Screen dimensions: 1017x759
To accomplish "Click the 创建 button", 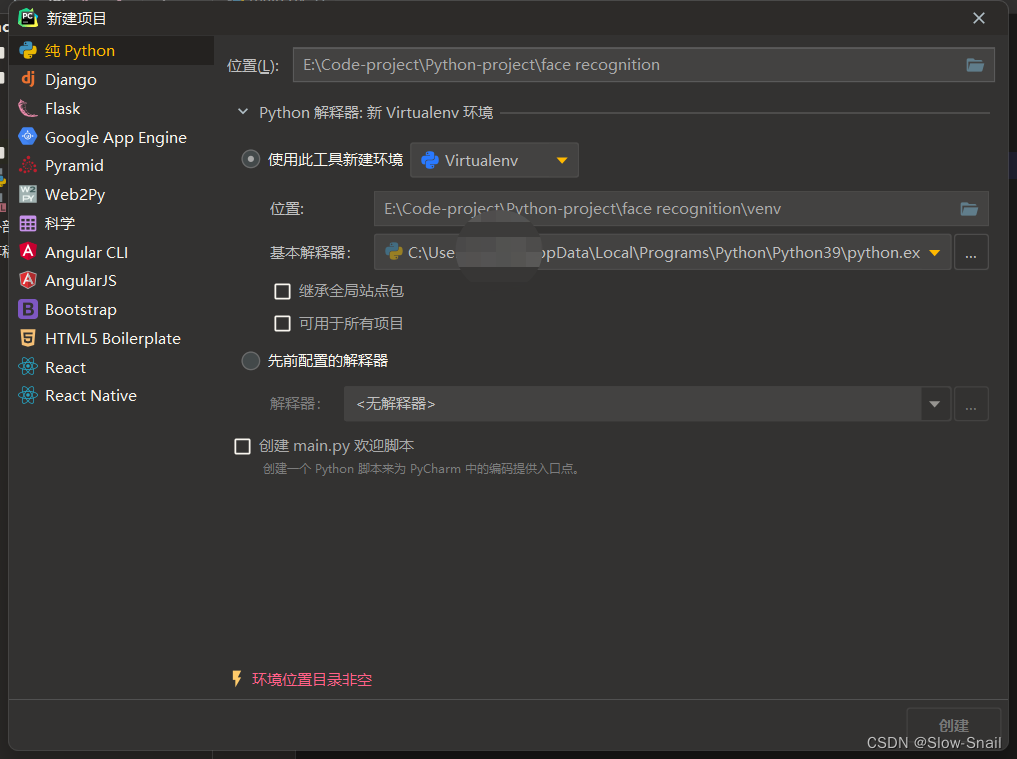I will point(953,725).
